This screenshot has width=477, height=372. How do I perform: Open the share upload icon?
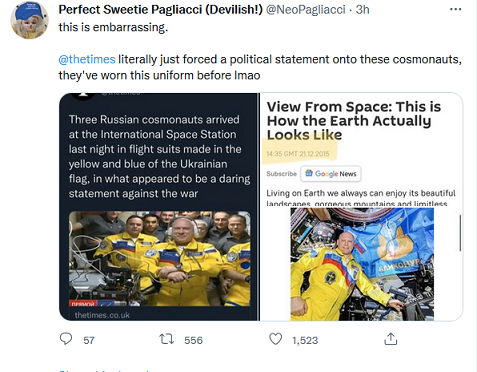click(390, 339)
